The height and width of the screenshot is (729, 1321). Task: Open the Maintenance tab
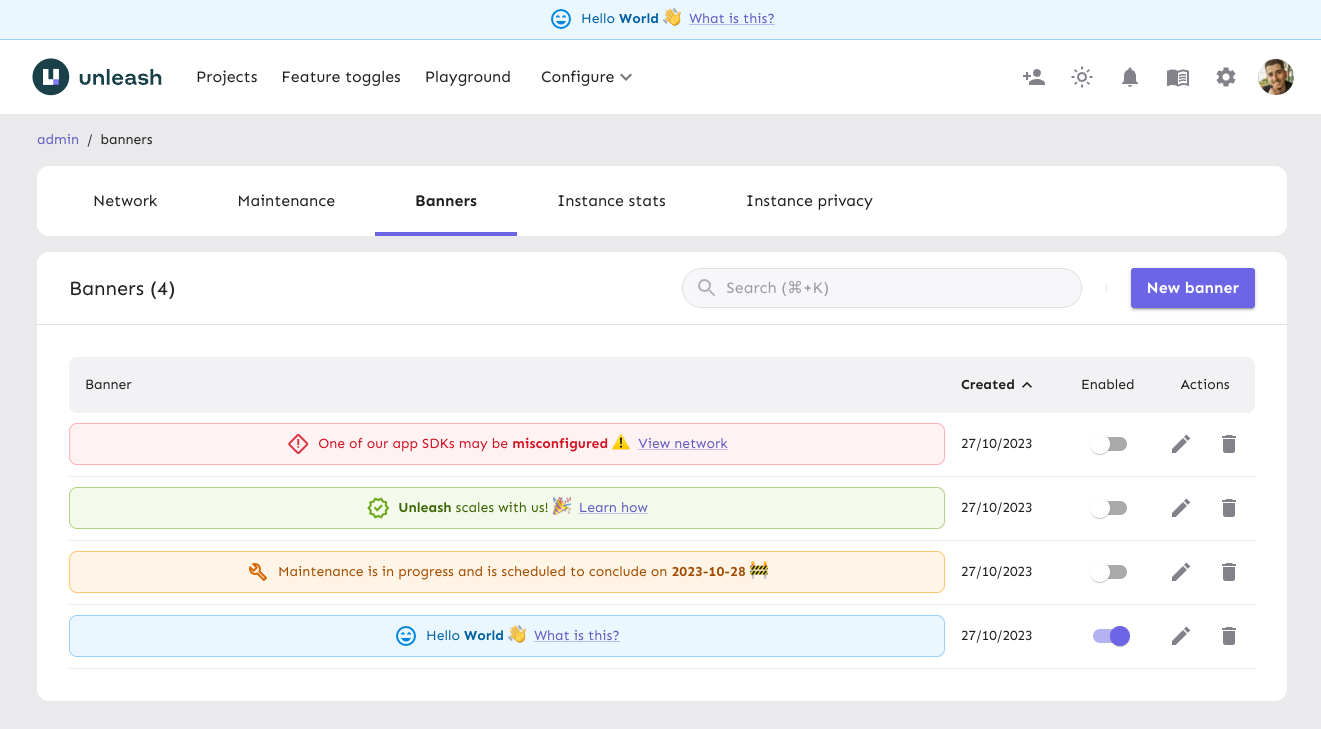[286, 201]
